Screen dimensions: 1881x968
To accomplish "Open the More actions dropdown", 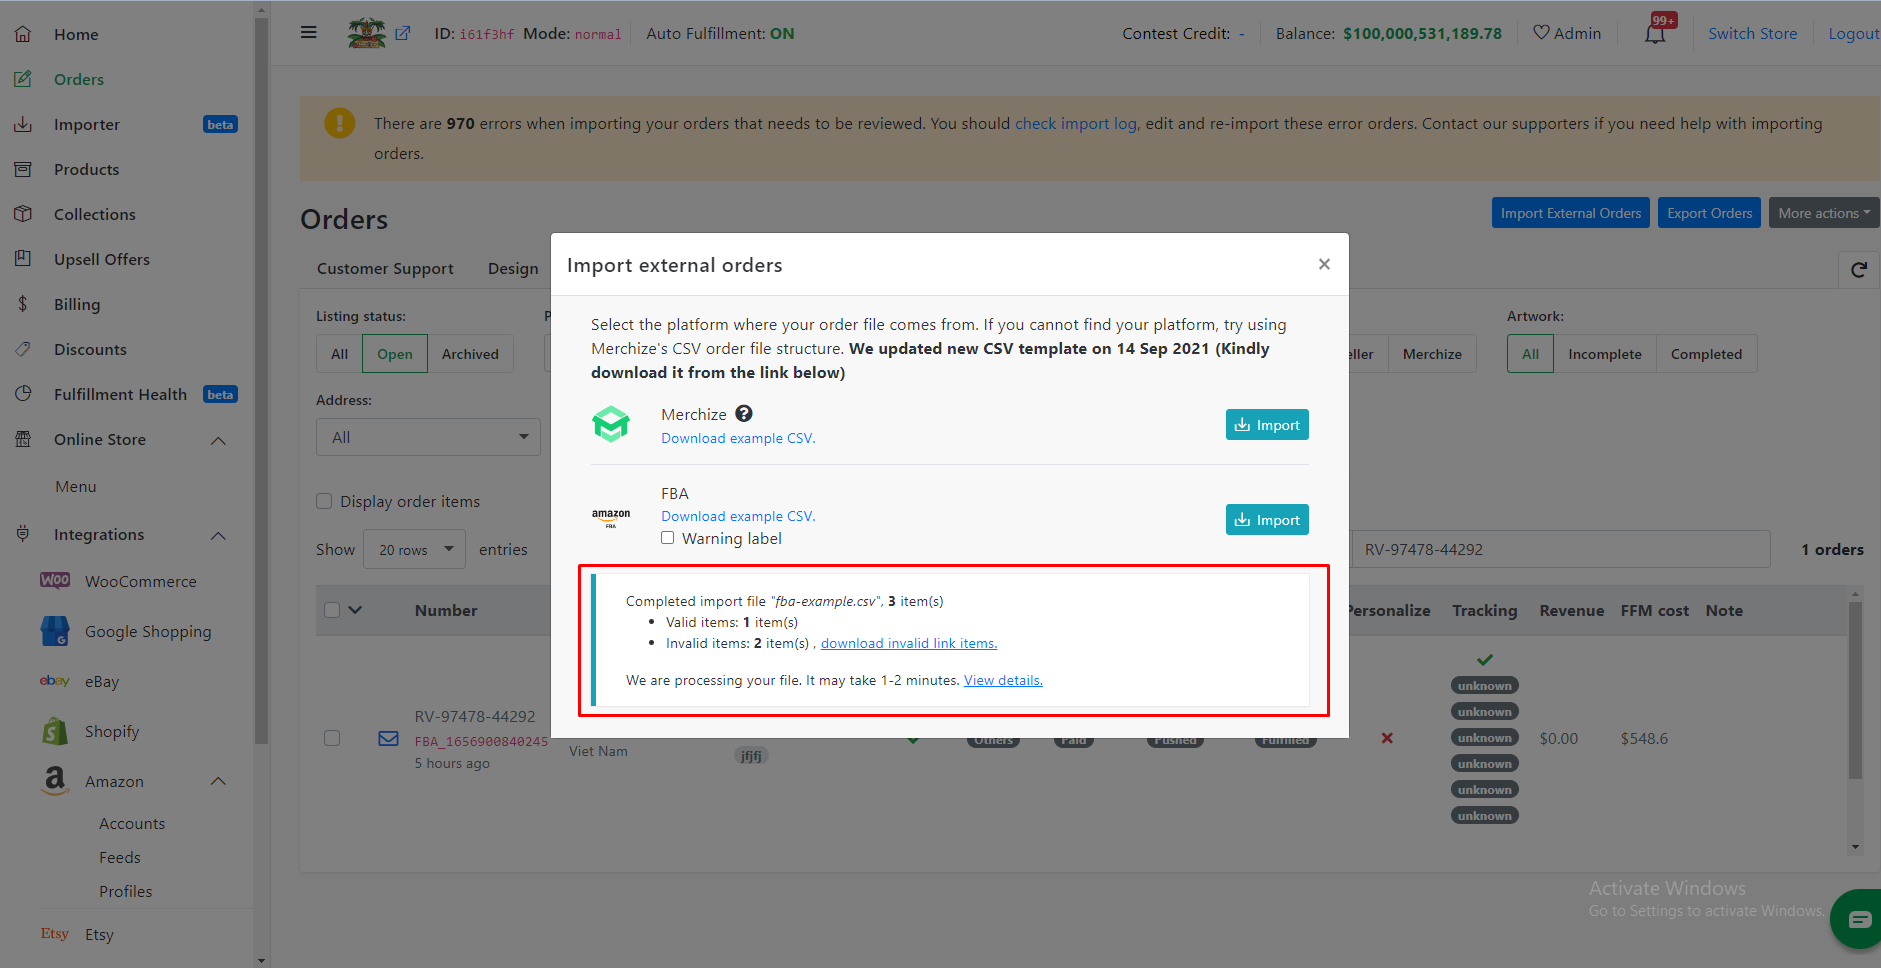I will tap(1824, 213).
